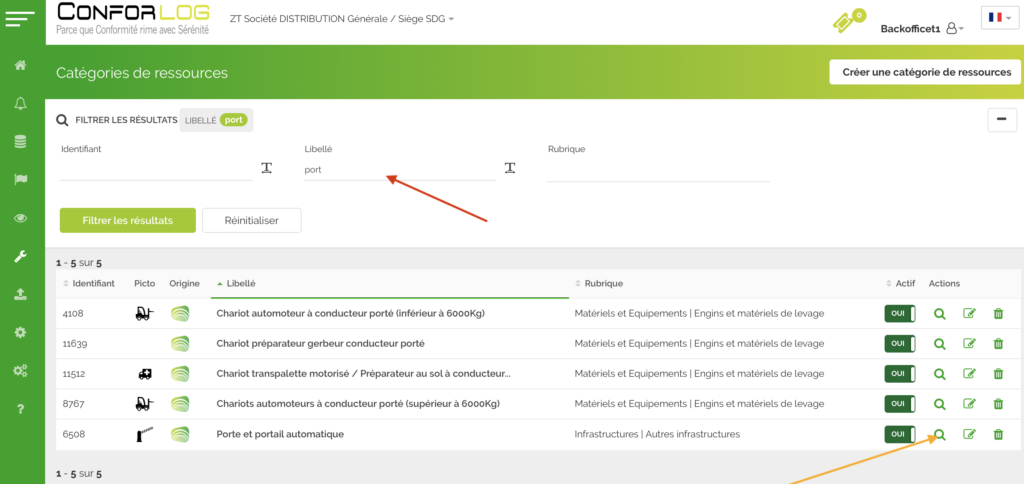View details of Porte et portail automatique

click(x=939, y=434)
